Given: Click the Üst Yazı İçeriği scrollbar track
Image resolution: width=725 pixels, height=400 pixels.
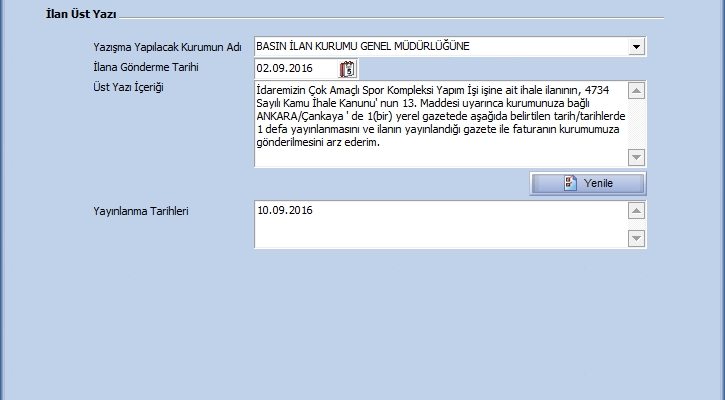Looking at the screenshot, I should click(x=636, y=124).
